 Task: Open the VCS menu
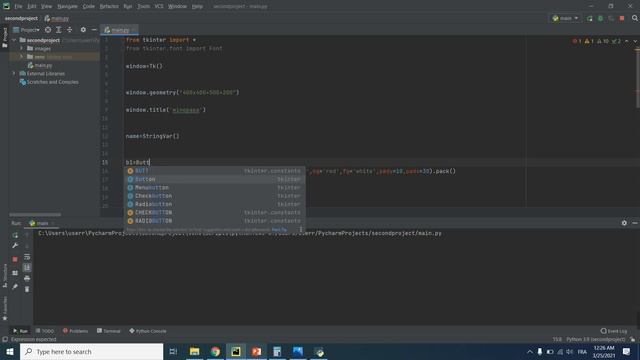[x=159, y=6]
